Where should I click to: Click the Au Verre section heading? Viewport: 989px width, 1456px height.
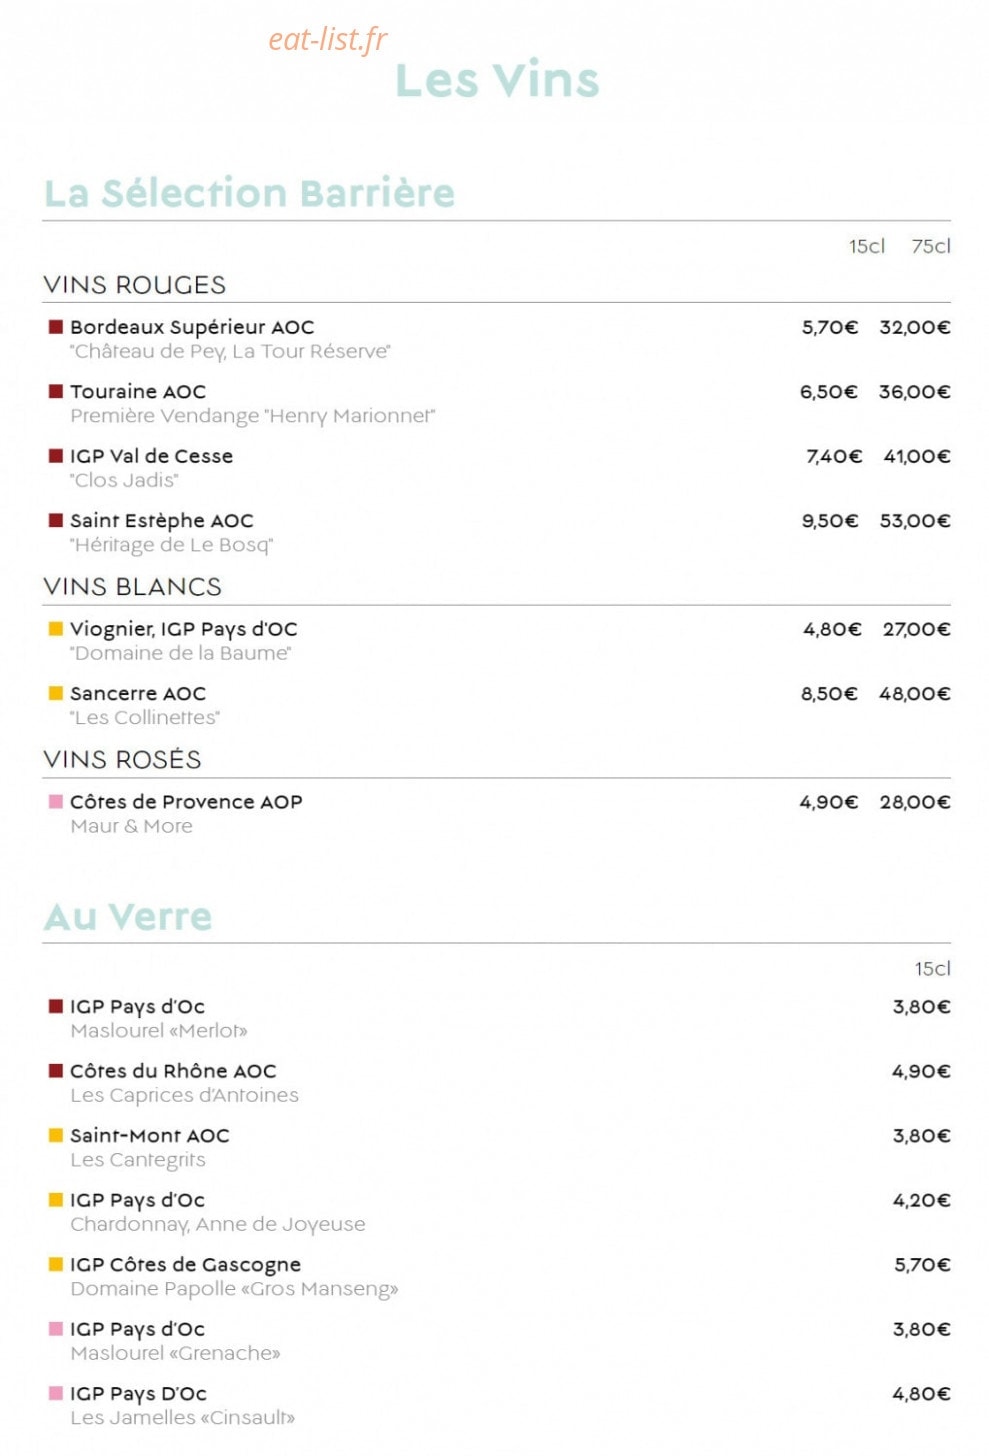pos(128,916)
